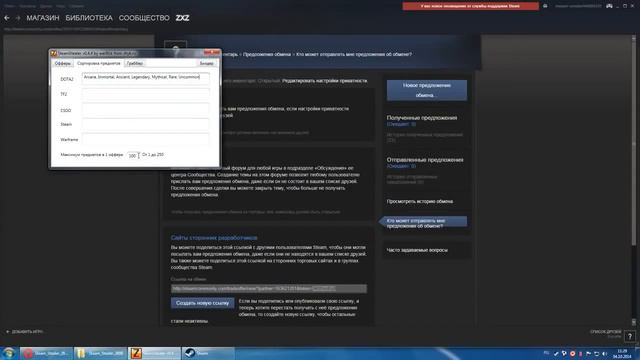
Task: Open the МАГАЗИН section
Action: pos(43,18)
